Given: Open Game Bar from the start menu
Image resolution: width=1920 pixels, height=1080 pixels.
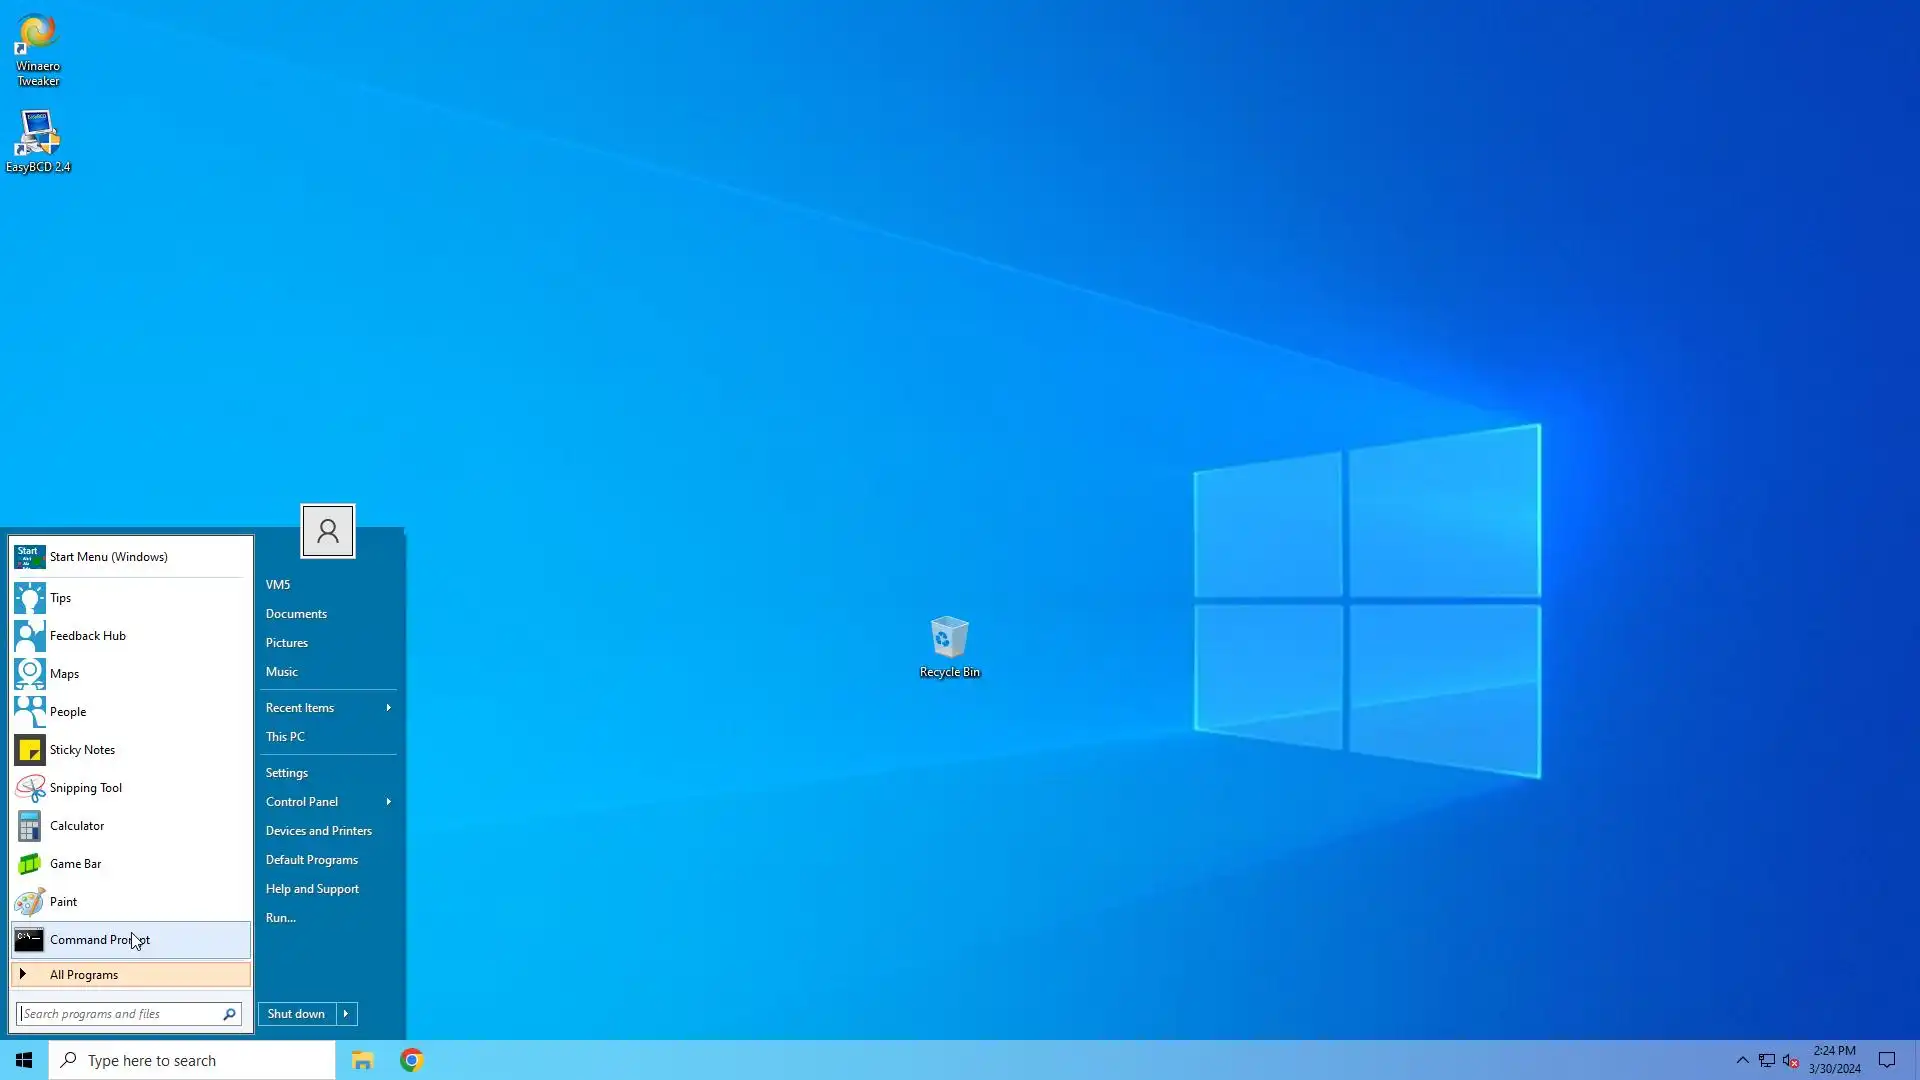Looking at the screenshot, I should (x=75, y=864).
